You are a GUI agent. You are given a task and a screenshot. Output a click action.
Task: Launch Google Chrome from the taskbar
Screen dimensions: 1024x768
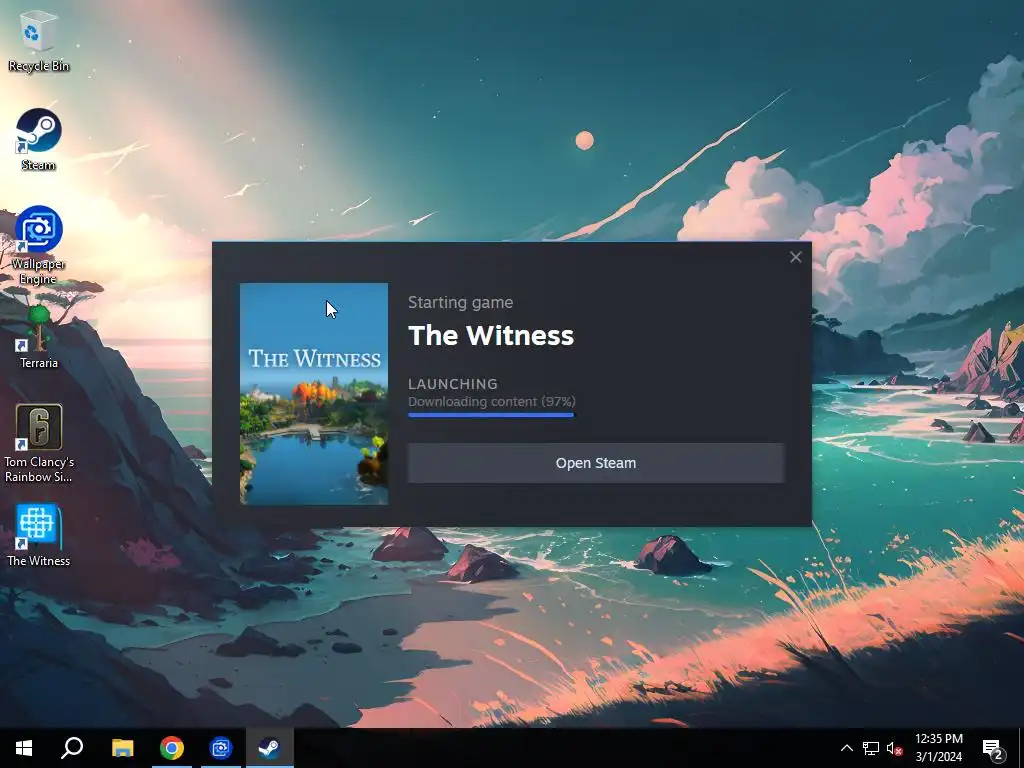(x=172, y=748)
